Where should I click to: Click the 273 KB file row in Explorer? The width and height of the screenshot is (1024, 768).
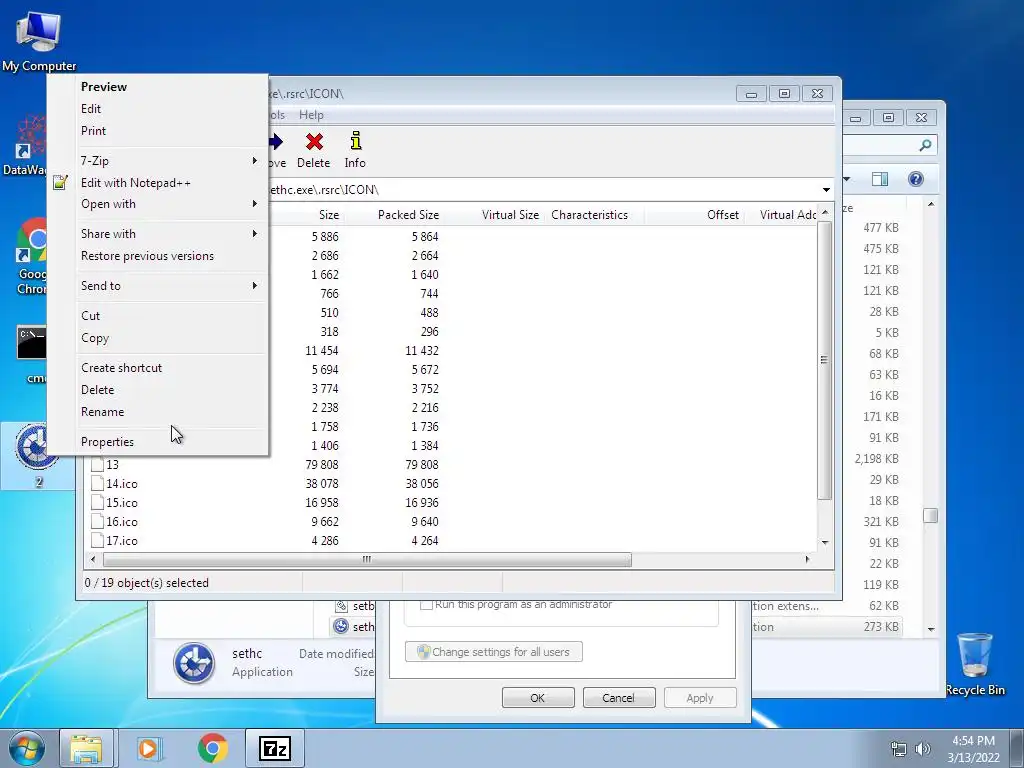coord(827,627)
